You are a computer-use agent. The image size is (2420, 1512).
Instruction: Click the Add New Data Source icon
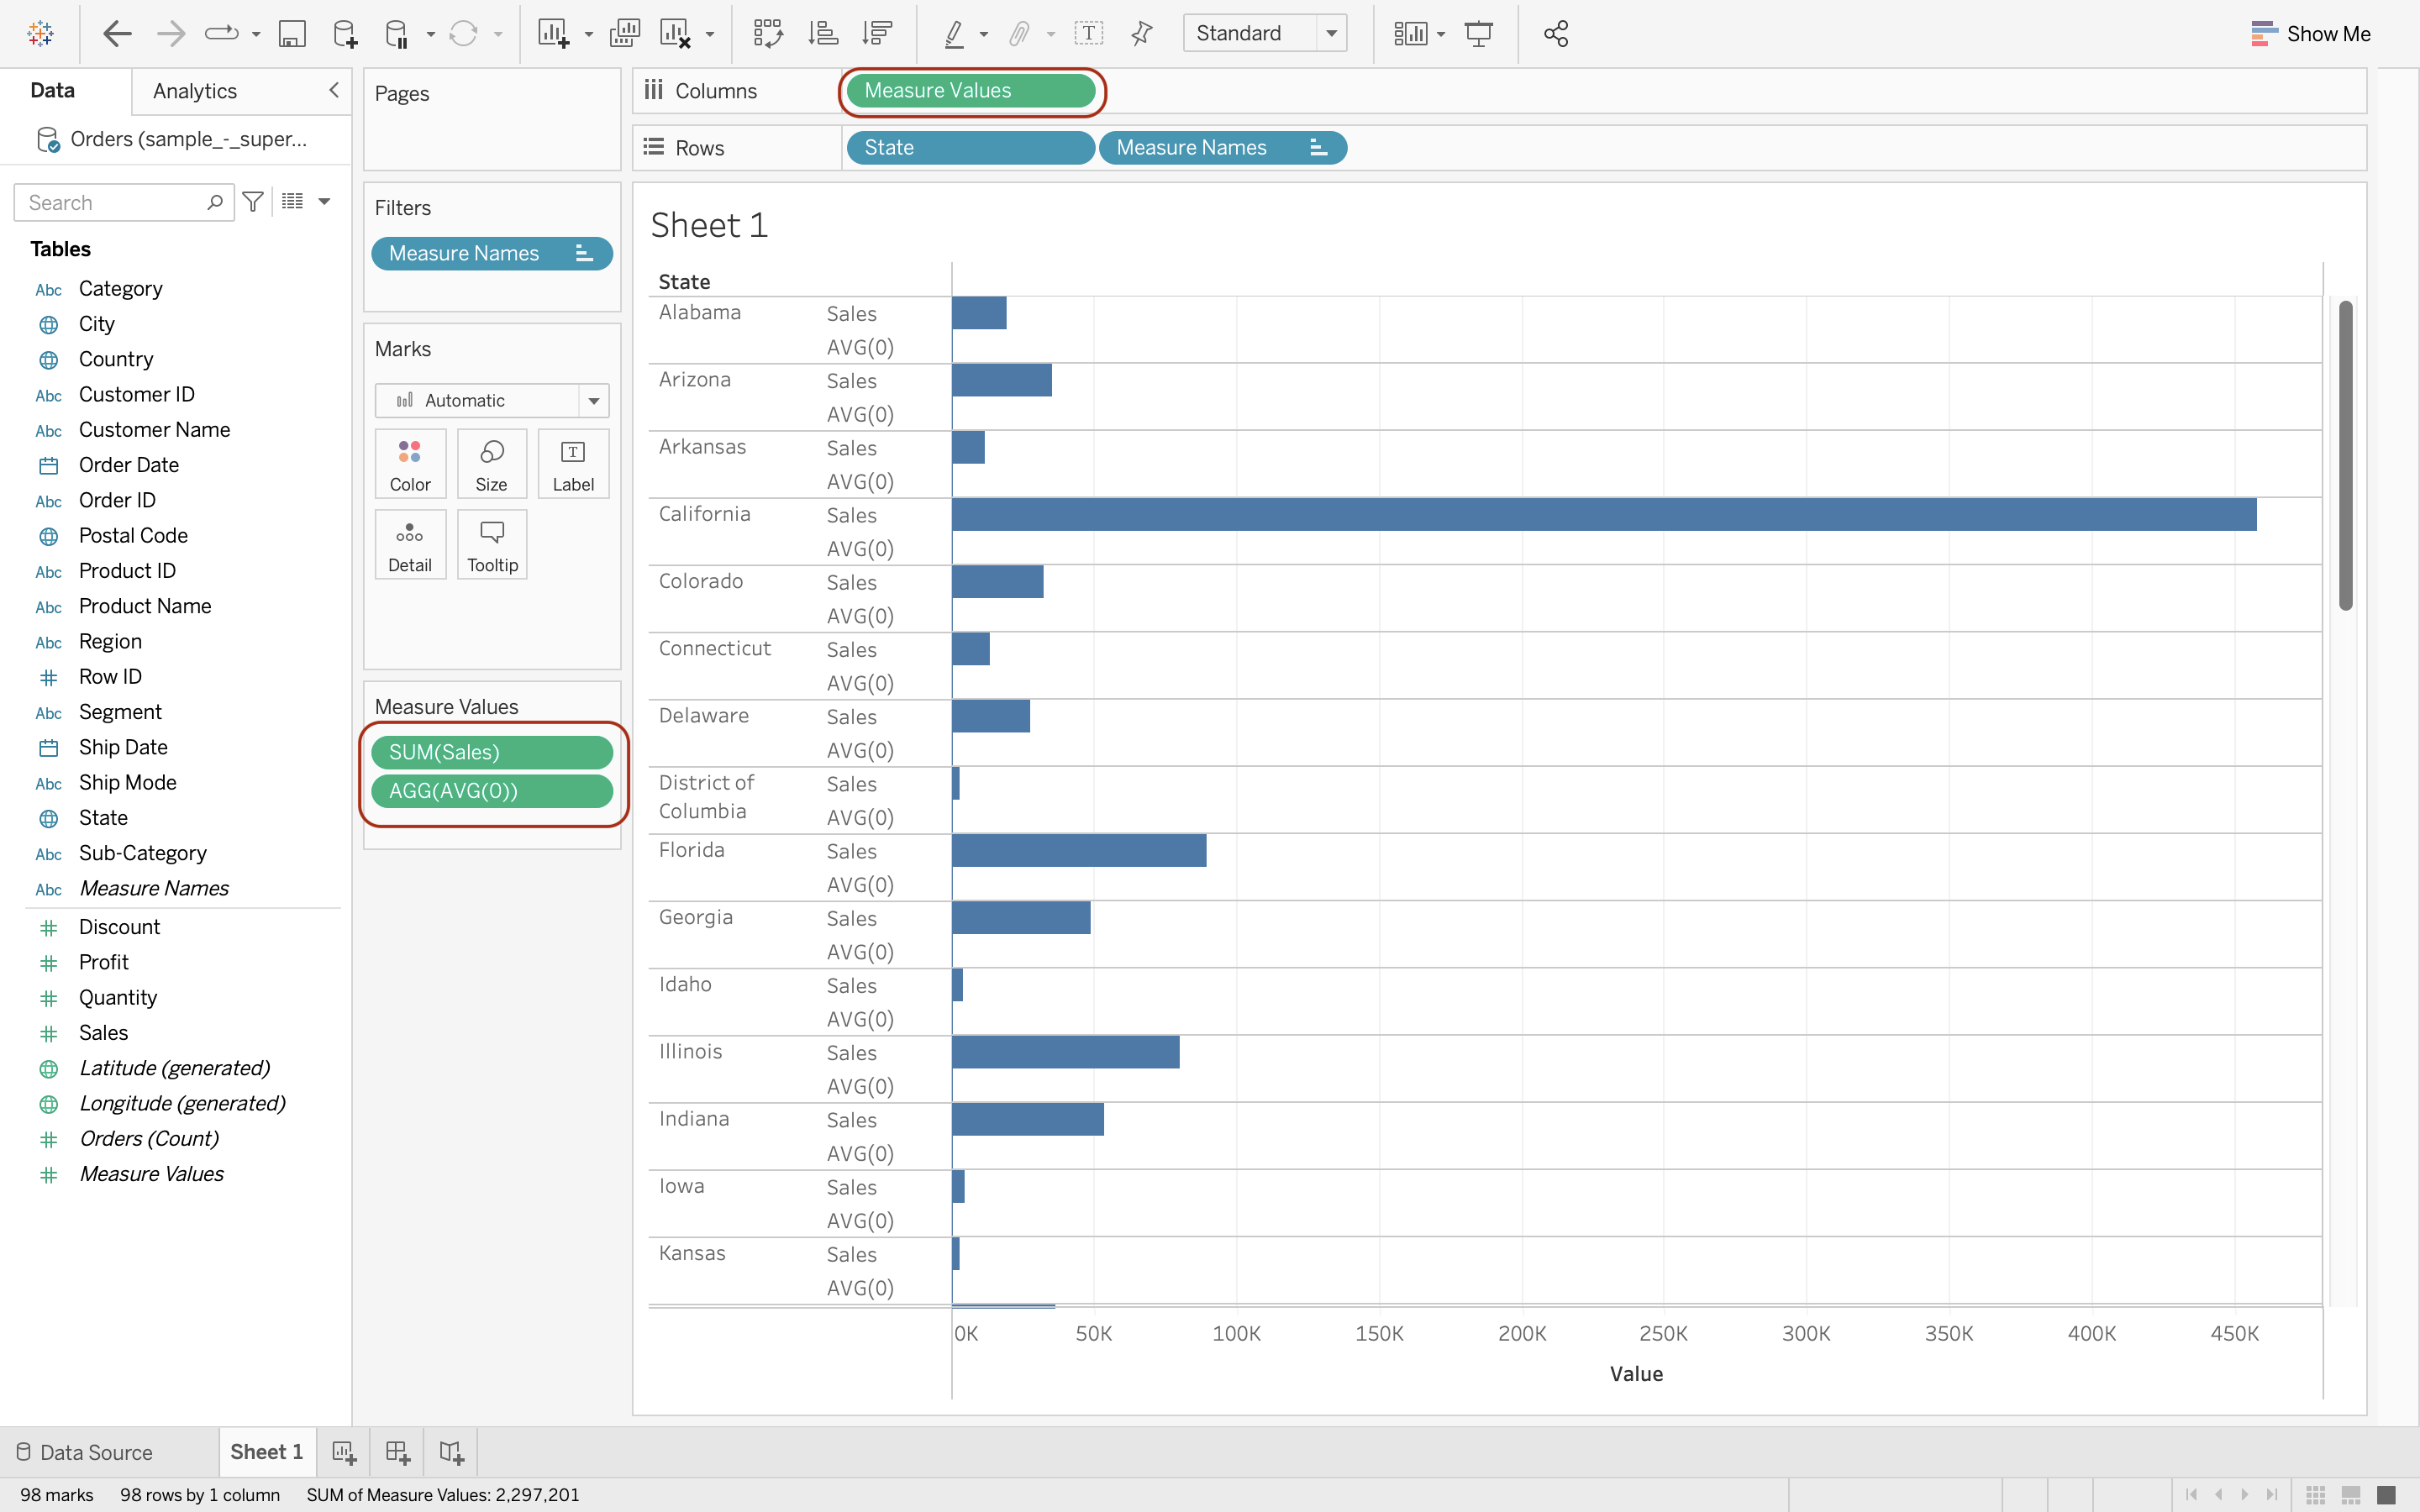(x=345, y=33)
